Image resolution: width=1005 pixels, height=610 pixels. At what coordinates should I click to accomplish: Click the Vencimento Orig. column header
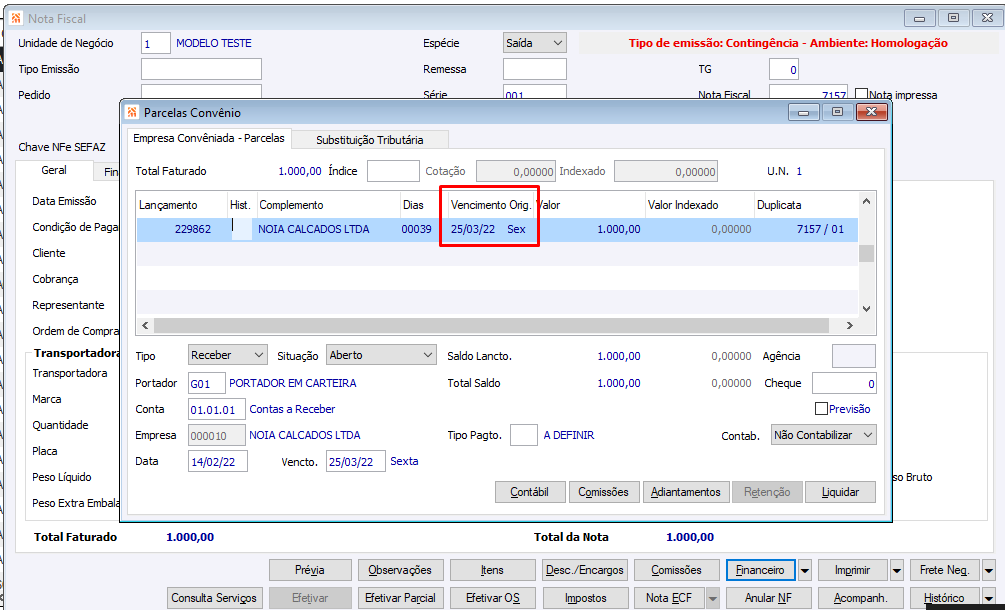[492, 205]
